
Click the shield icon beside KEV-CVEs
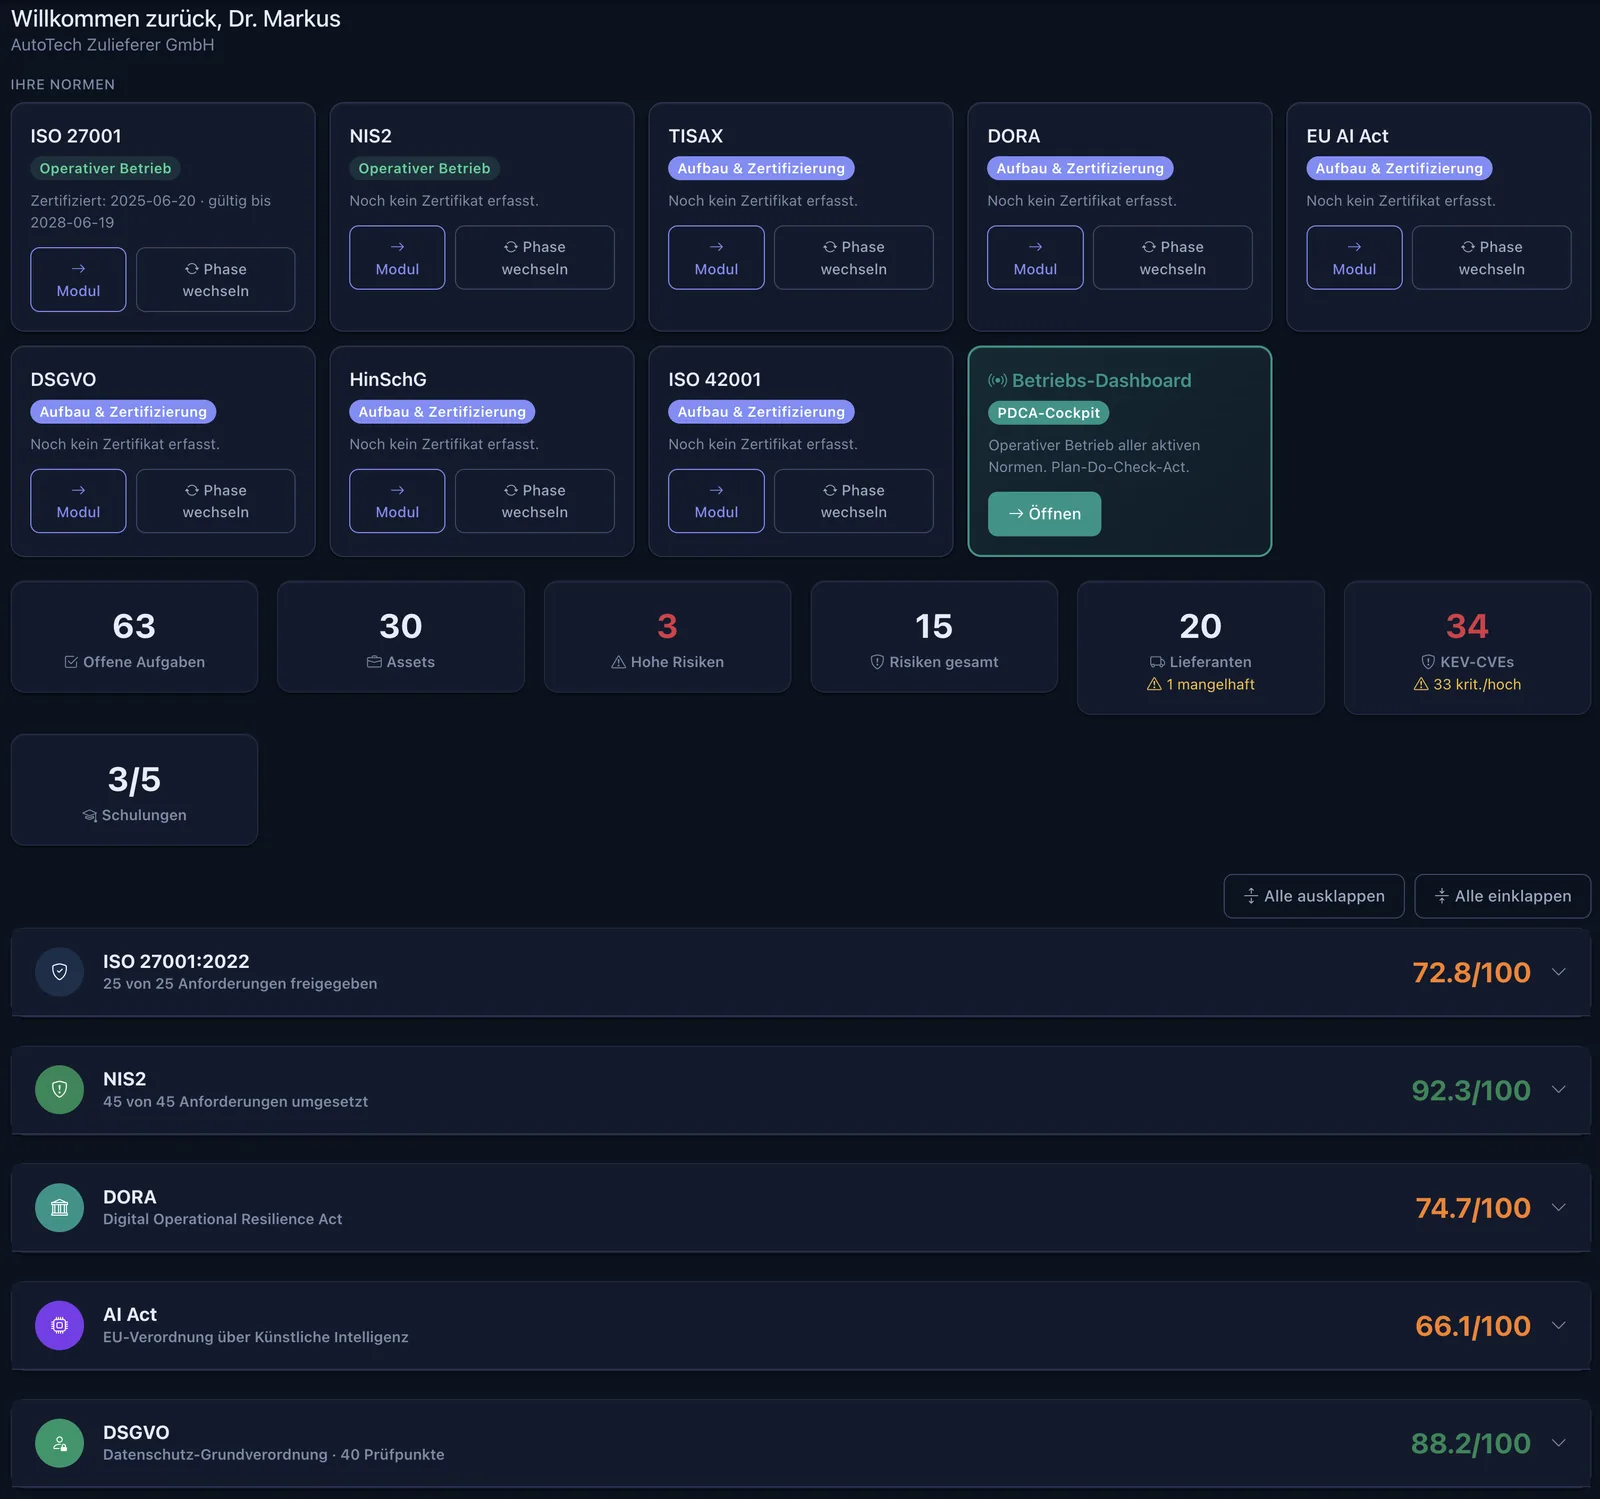click(1428, 662)
